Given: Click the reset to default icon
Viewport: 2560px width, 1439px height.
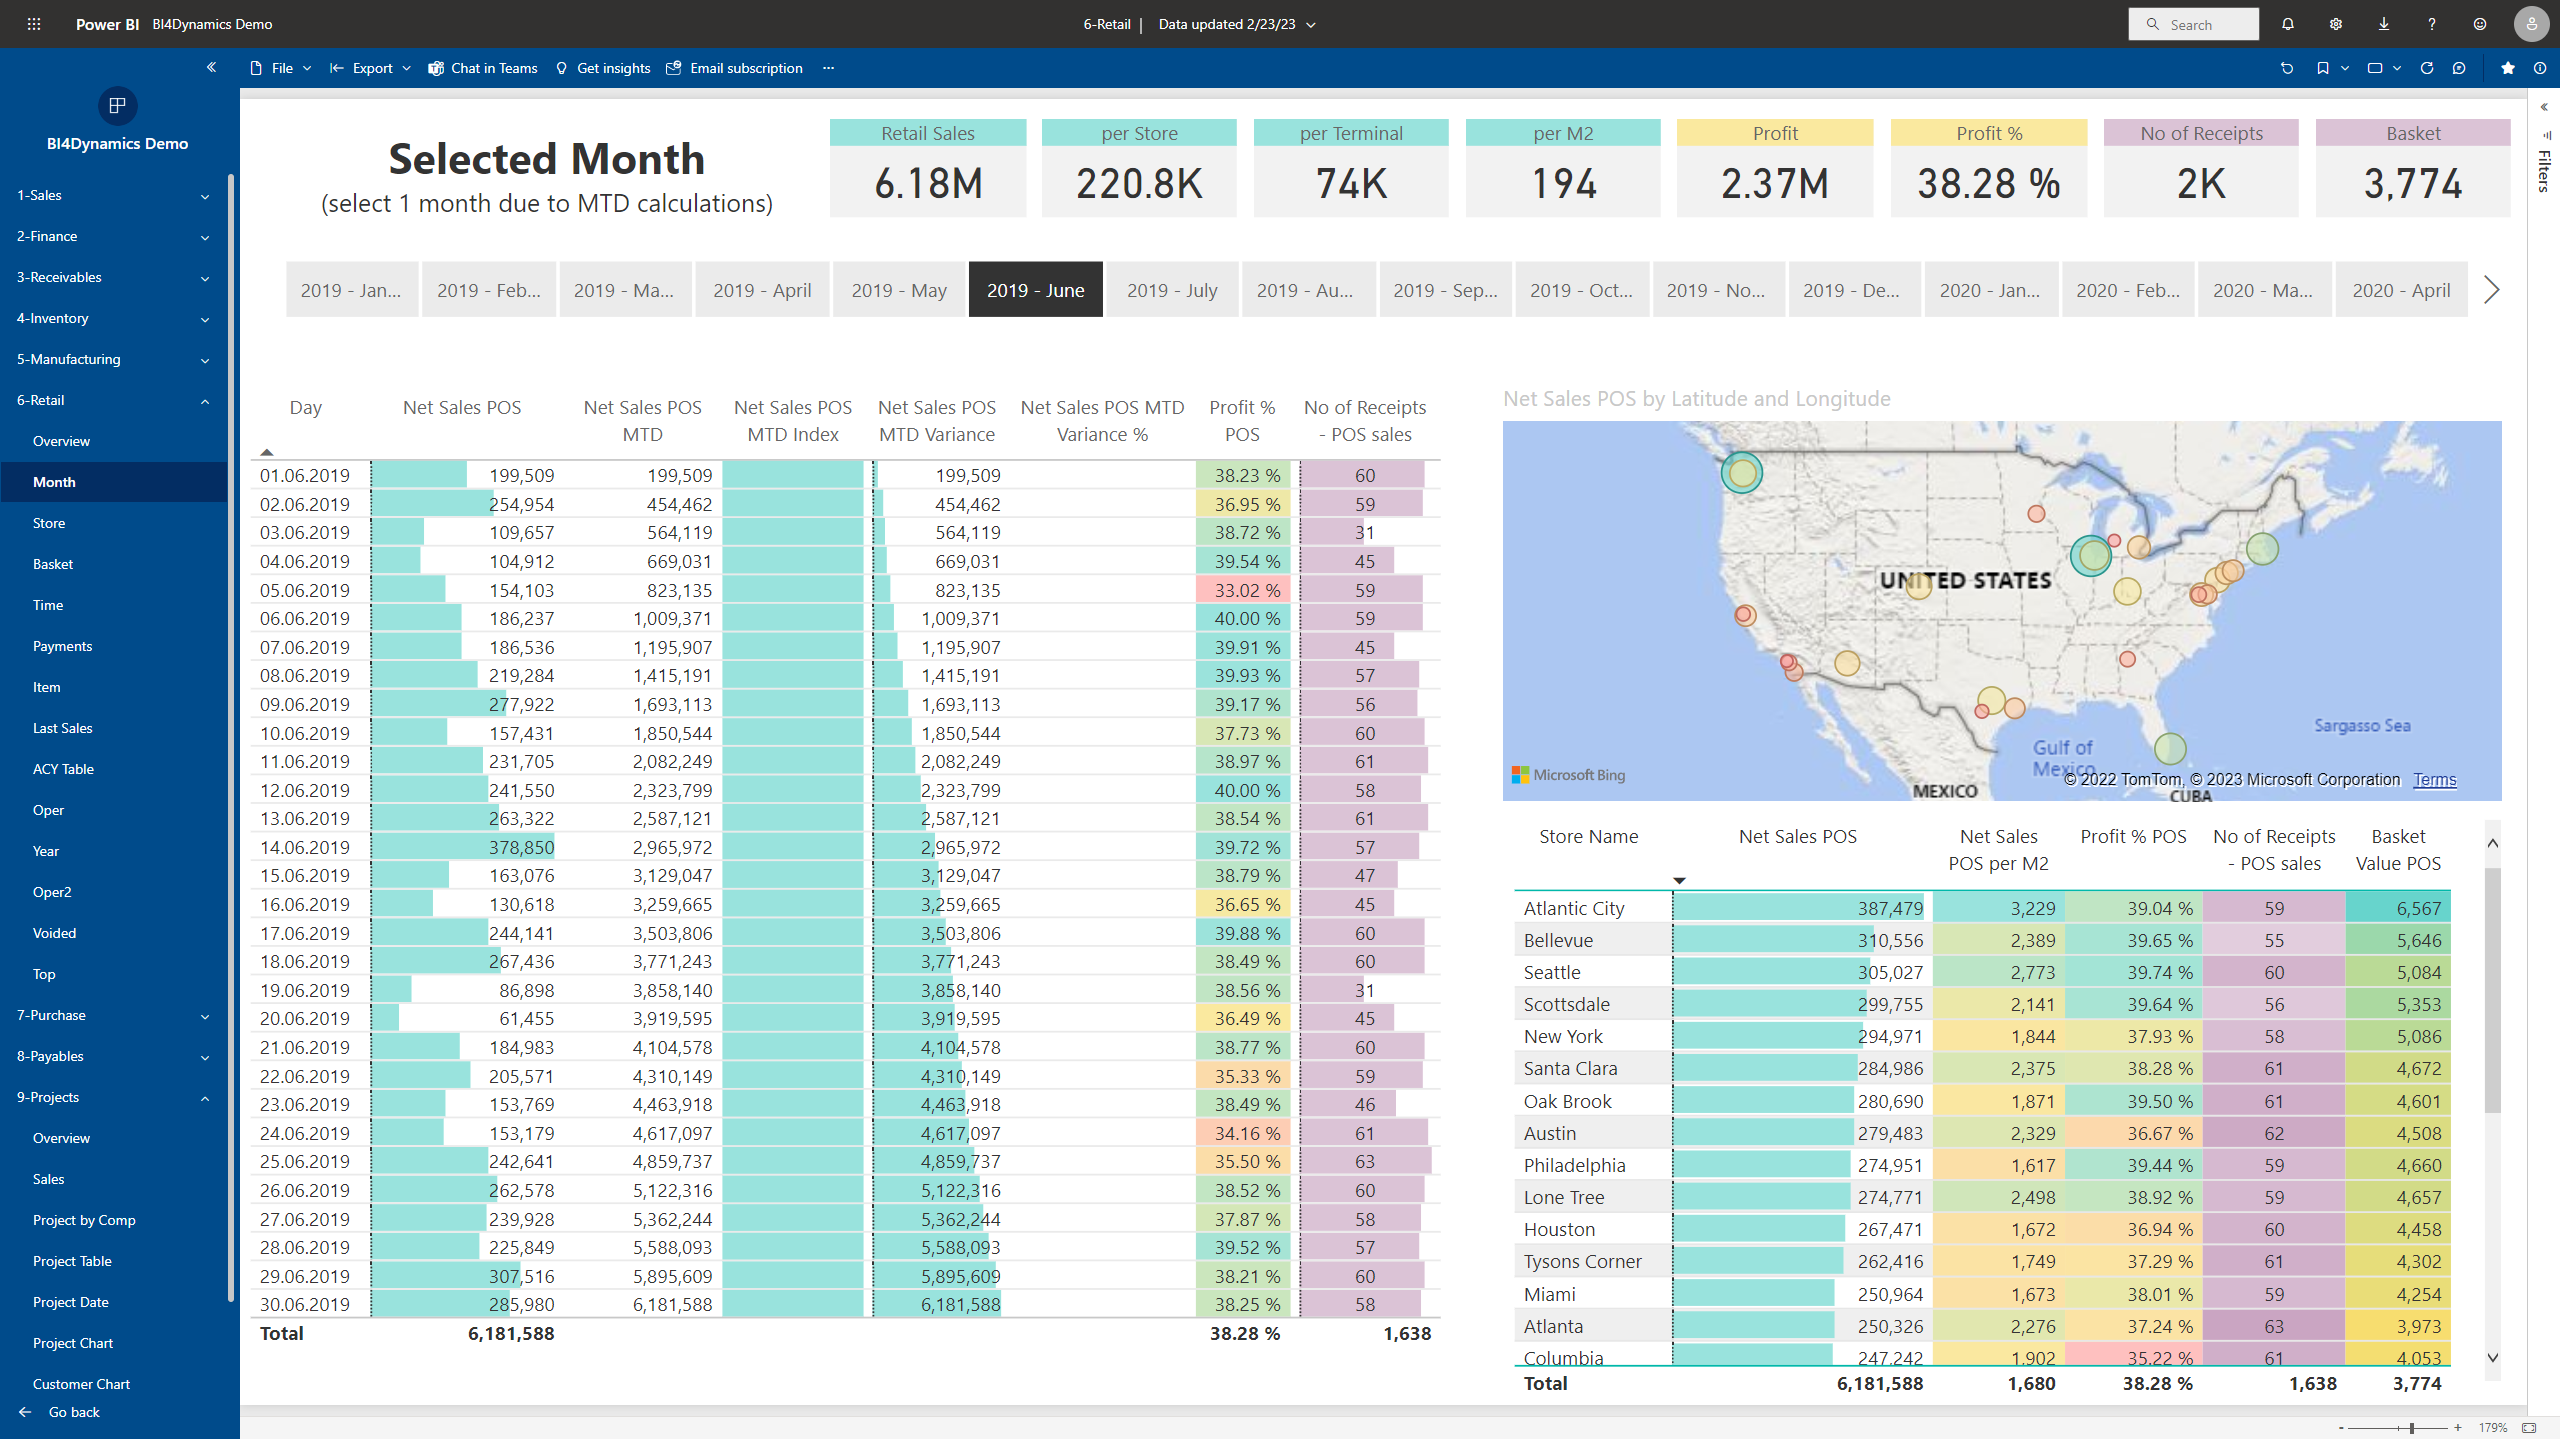Looking at the screenshot, I should click(x=2286, y=68).
